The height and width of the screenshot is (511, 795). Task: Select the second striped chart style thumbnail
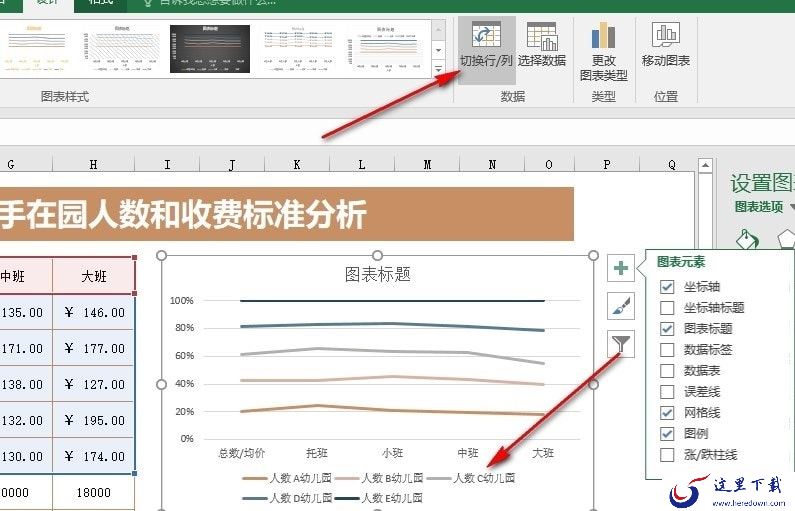(123, 48)
